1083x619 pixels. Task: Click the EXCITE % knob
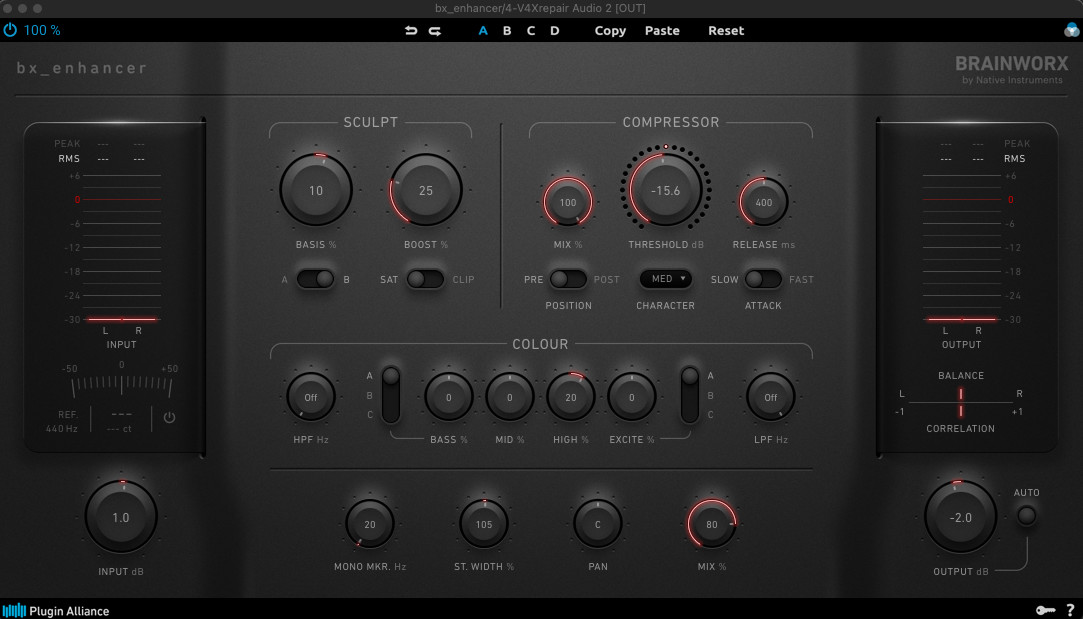[x=631, y=397]
